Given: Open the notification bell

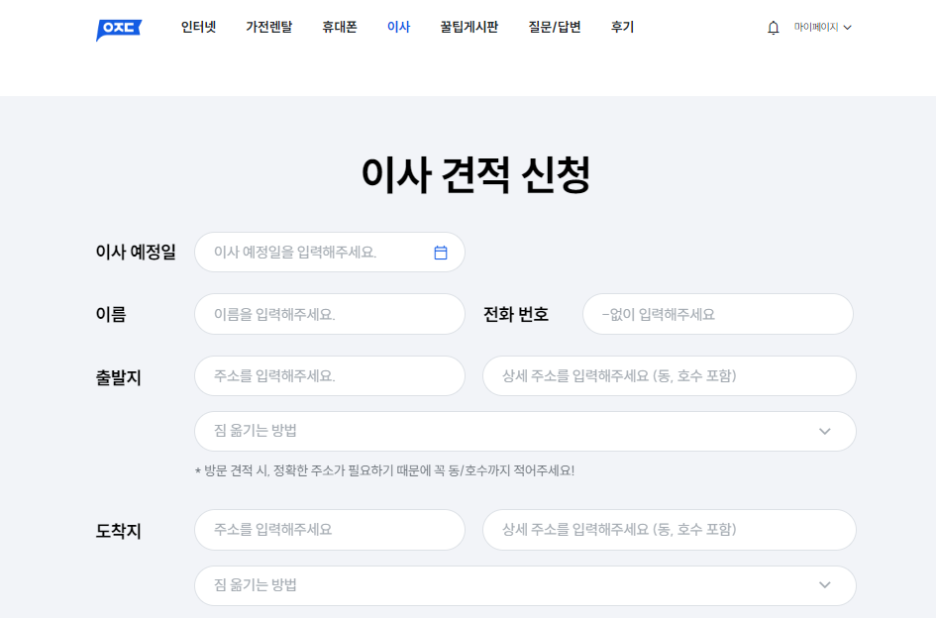Looking at the screenshot, I should [x=773, y=27].
